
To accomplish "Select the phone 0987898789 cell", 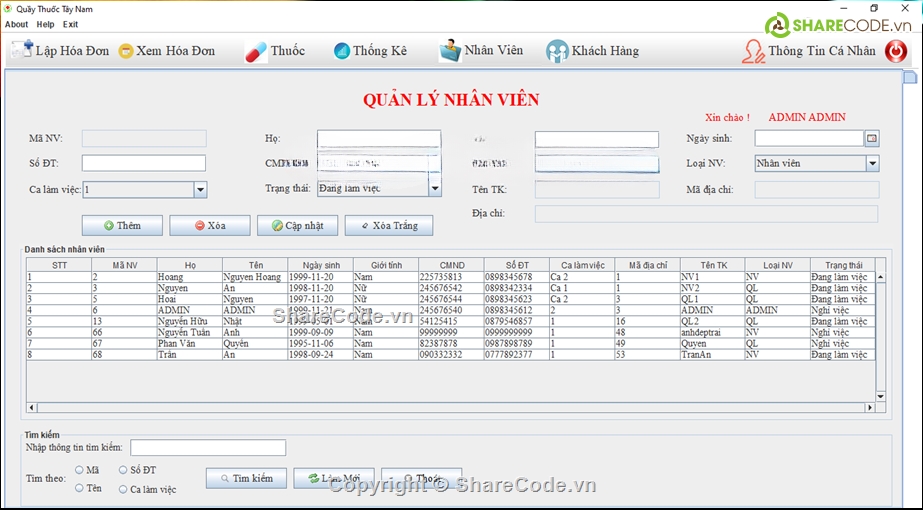I will (516, 343).
